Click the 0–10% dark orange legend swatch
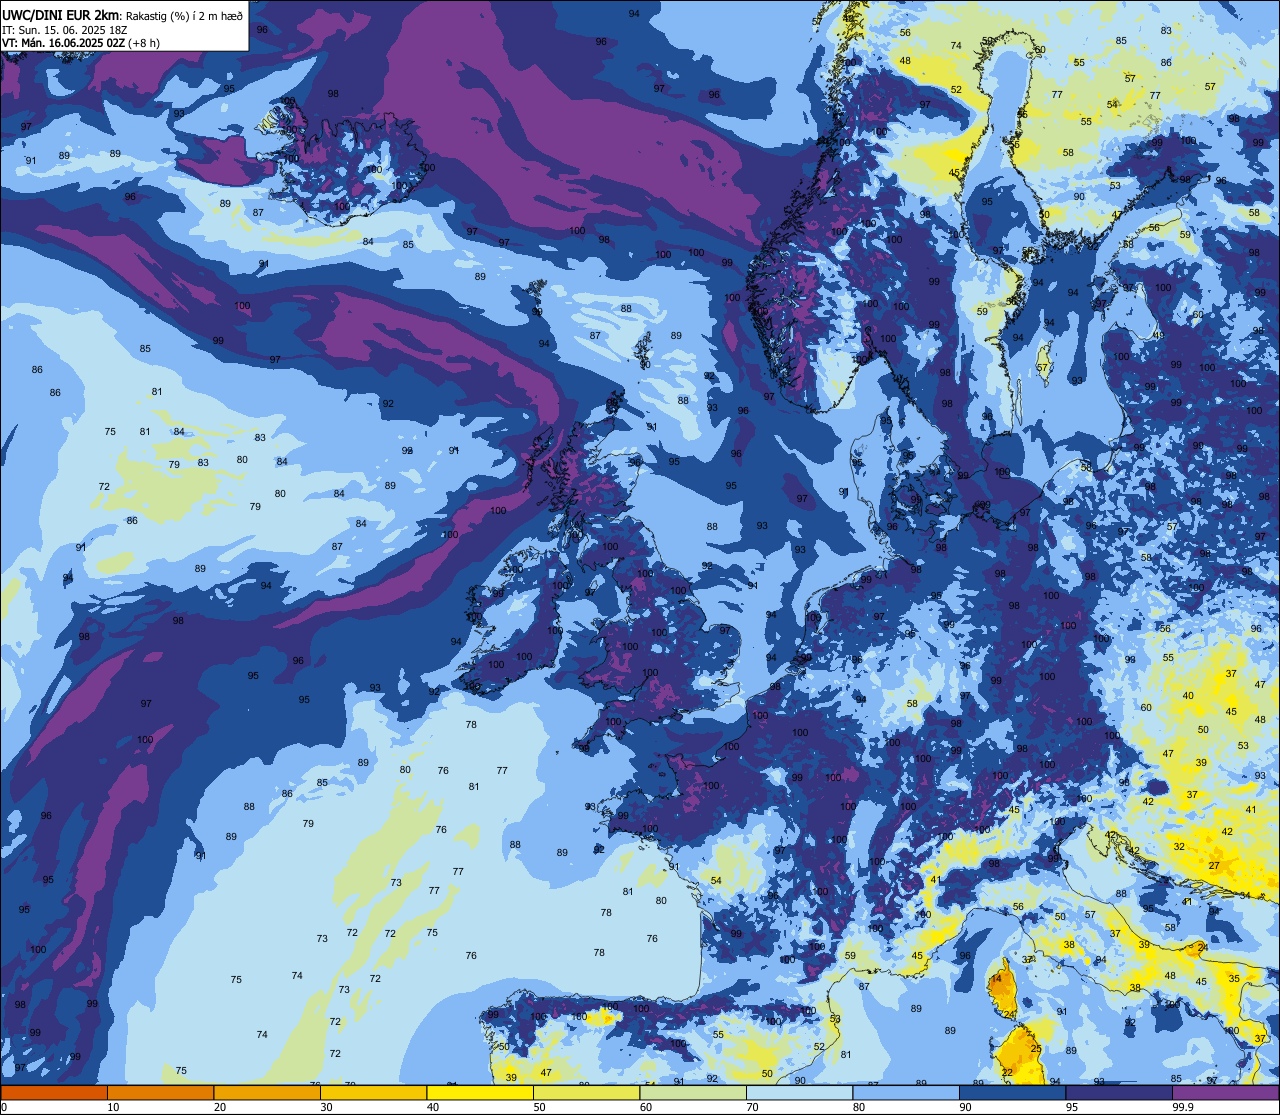Viewport: 1280px width, 1115px height. [x=54, y=1092]
